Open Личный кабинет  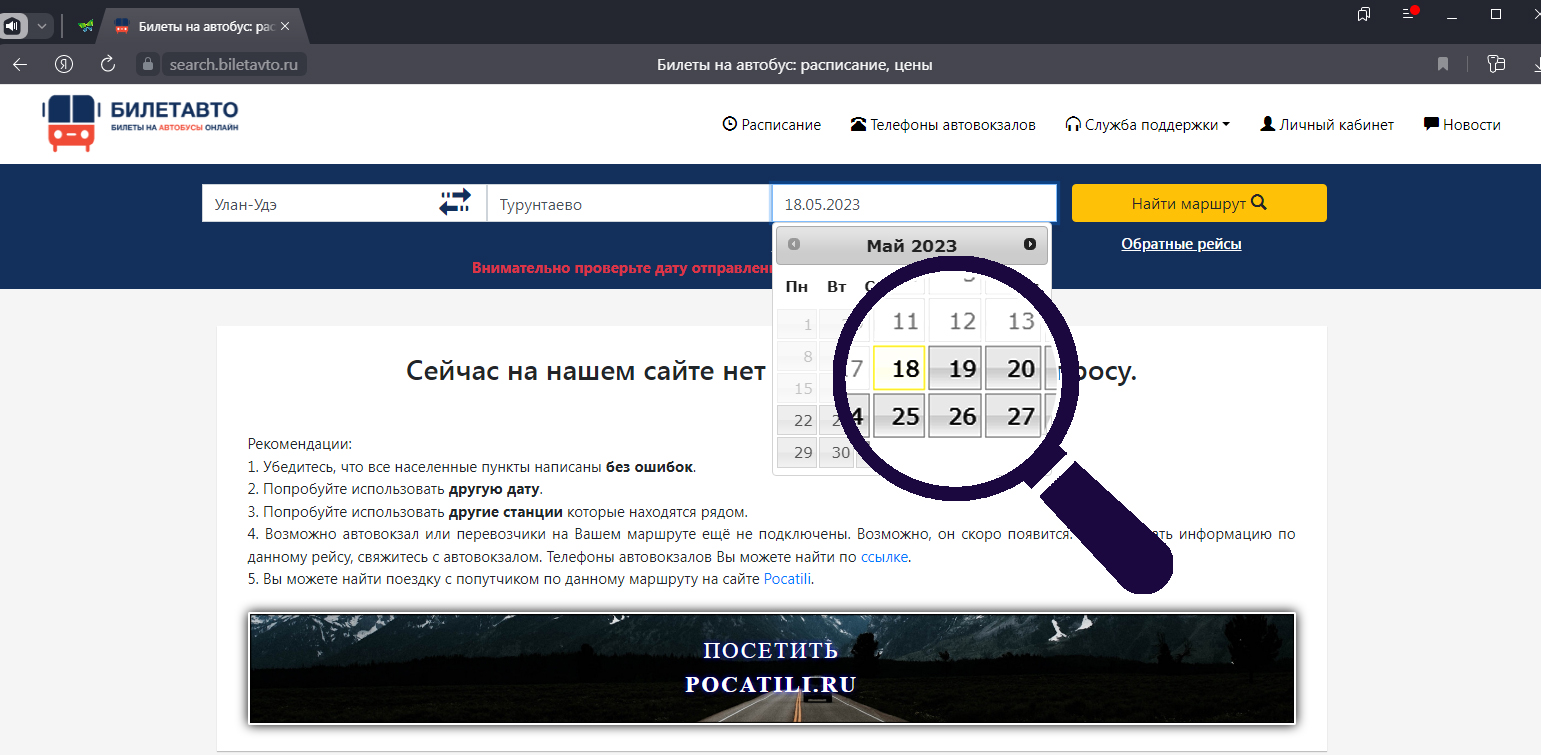coord(1326,125)
